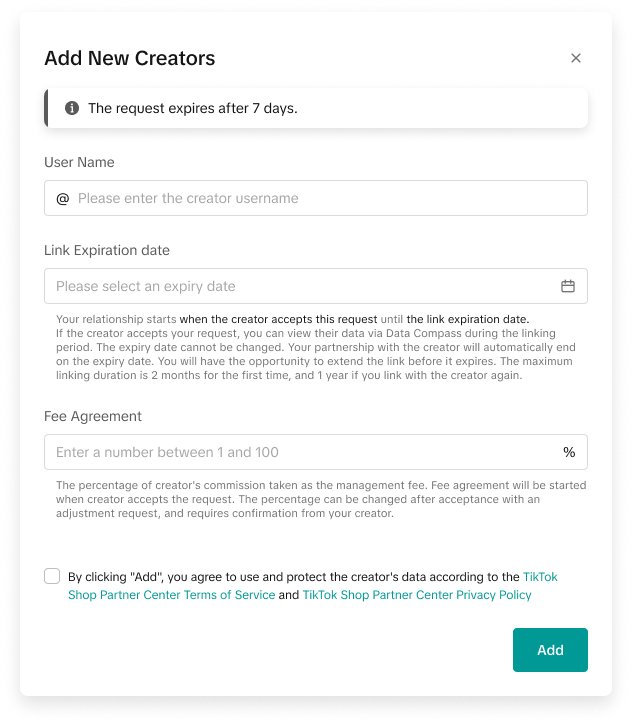Screen dimensions: 632x724
Task: Tick the data protection agreement checkbox
Action: click(x=52, y=577)
